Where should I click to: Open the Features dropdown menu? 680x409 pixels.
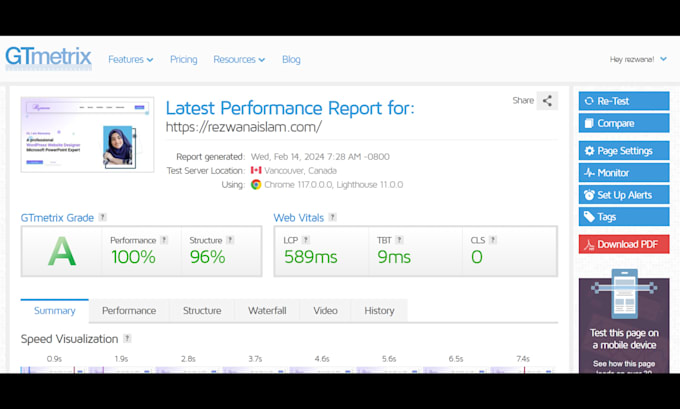click(131, 59)
